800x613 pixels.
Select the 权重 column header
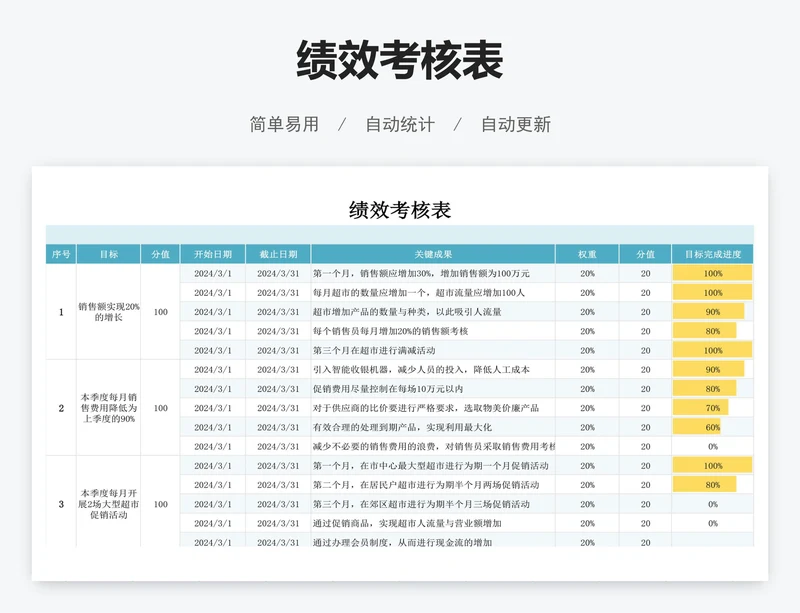pyautogui.click(x=587, y=254)
